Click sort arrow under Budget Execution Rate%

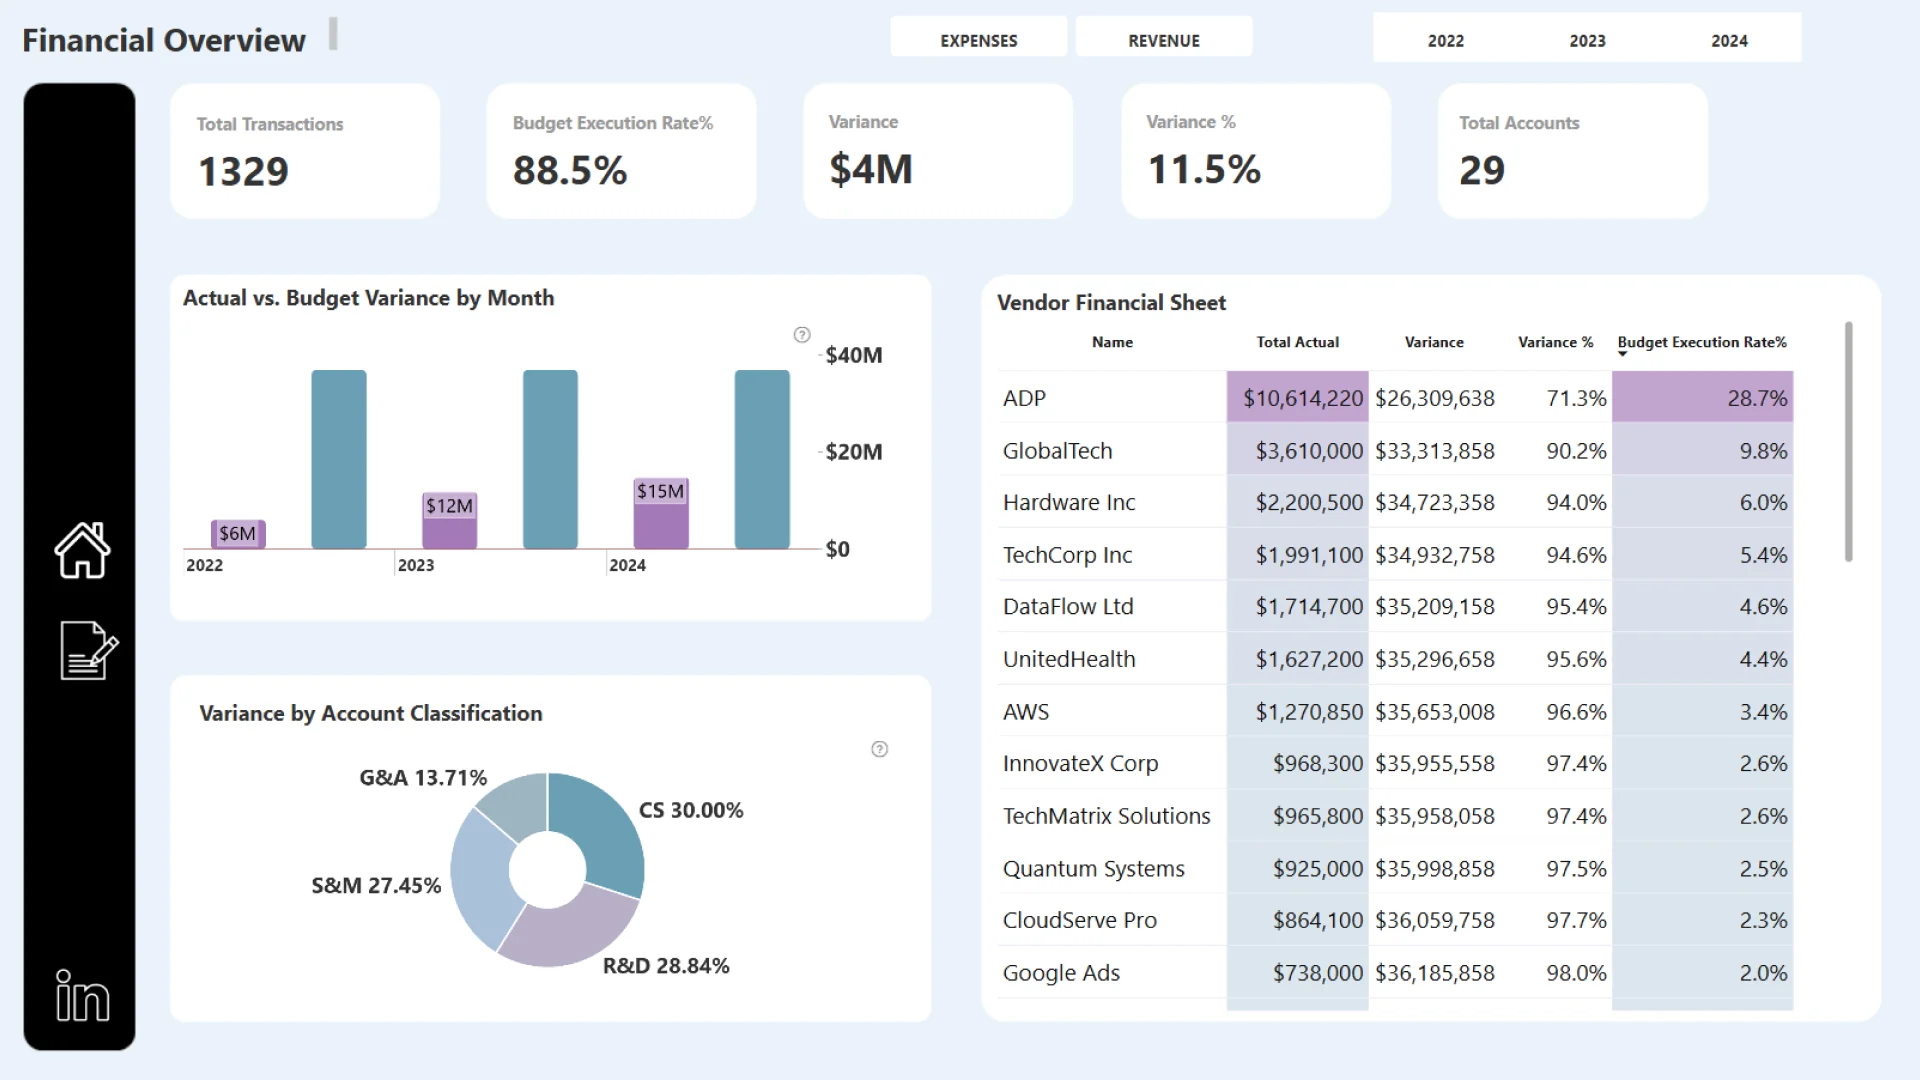point(1623,354)
